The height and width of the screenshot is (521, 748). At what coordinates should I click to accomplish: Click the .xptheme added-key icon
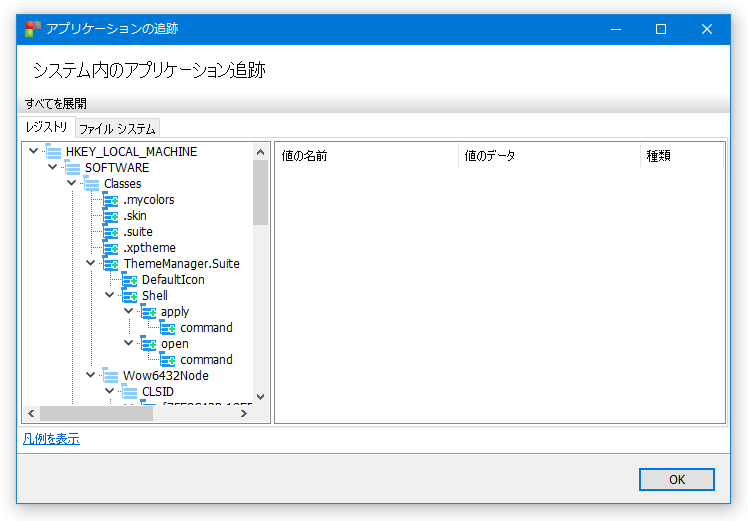click(x=111, y=248)
